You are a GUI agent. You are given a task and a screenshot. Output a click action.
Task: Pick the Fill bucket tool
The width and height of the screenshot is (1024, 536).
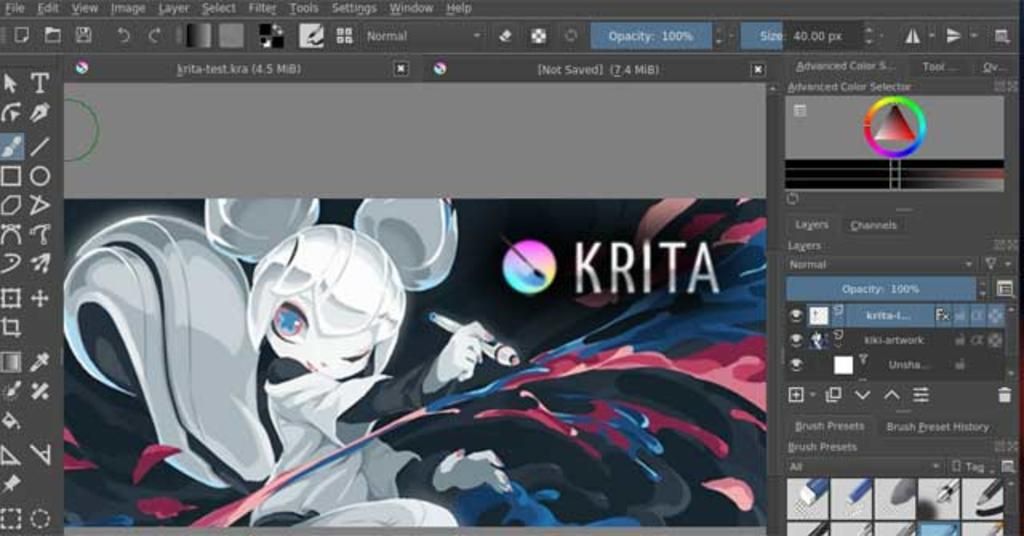(x=11, y=421)
